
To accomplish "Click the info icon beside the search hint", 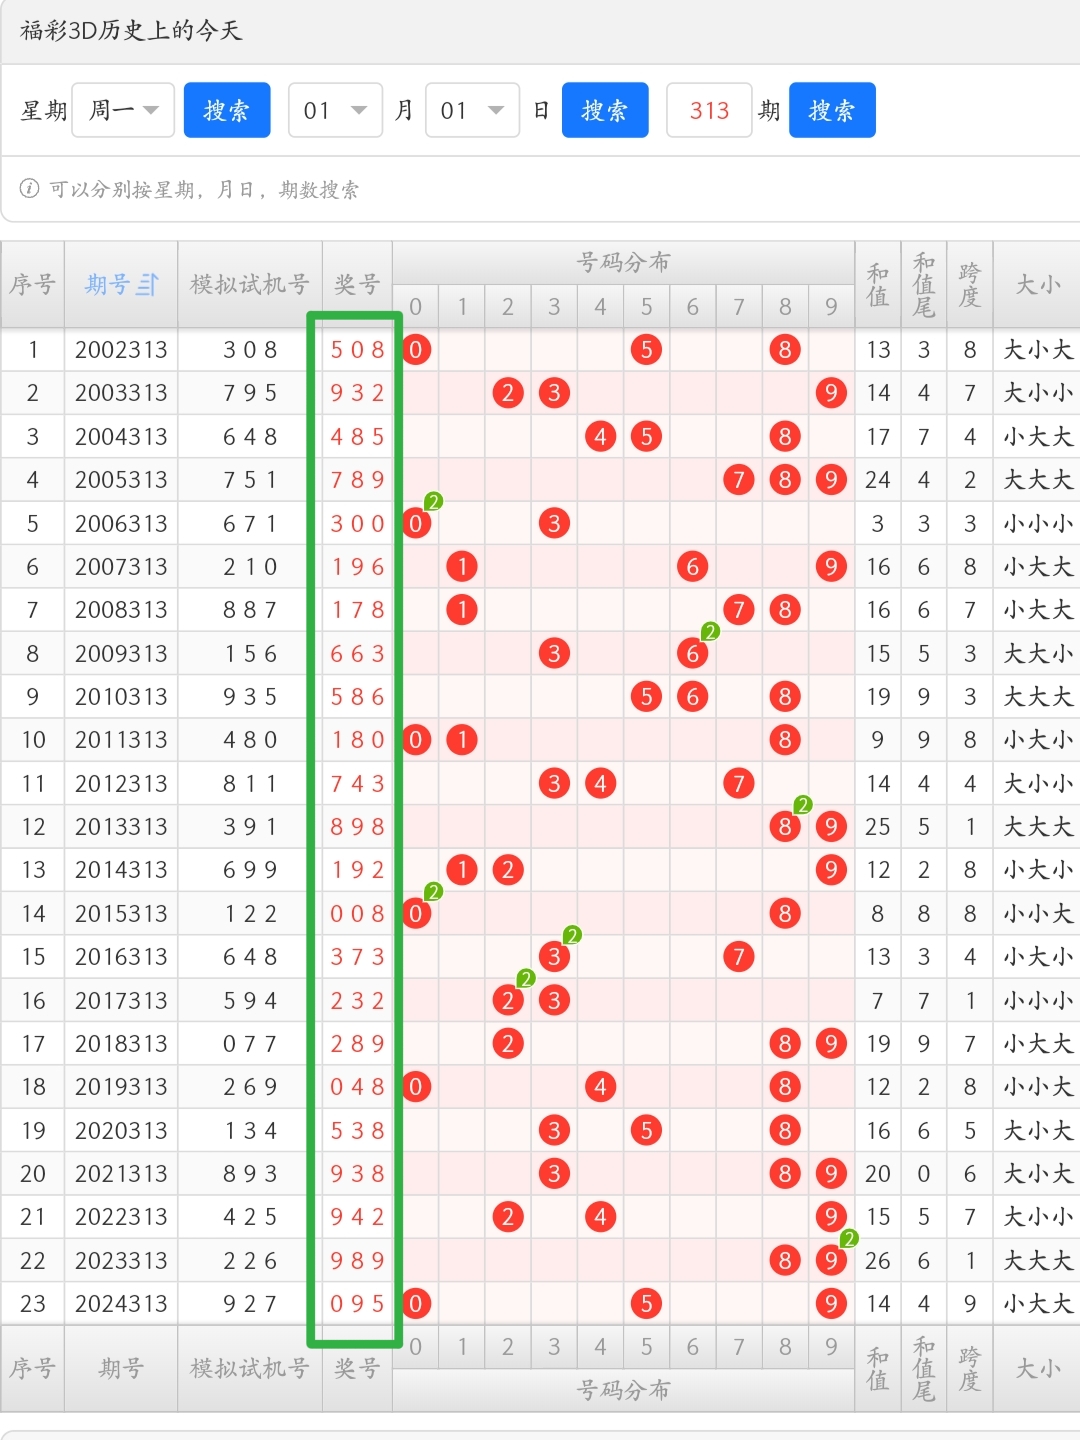I will pos(30,189).
